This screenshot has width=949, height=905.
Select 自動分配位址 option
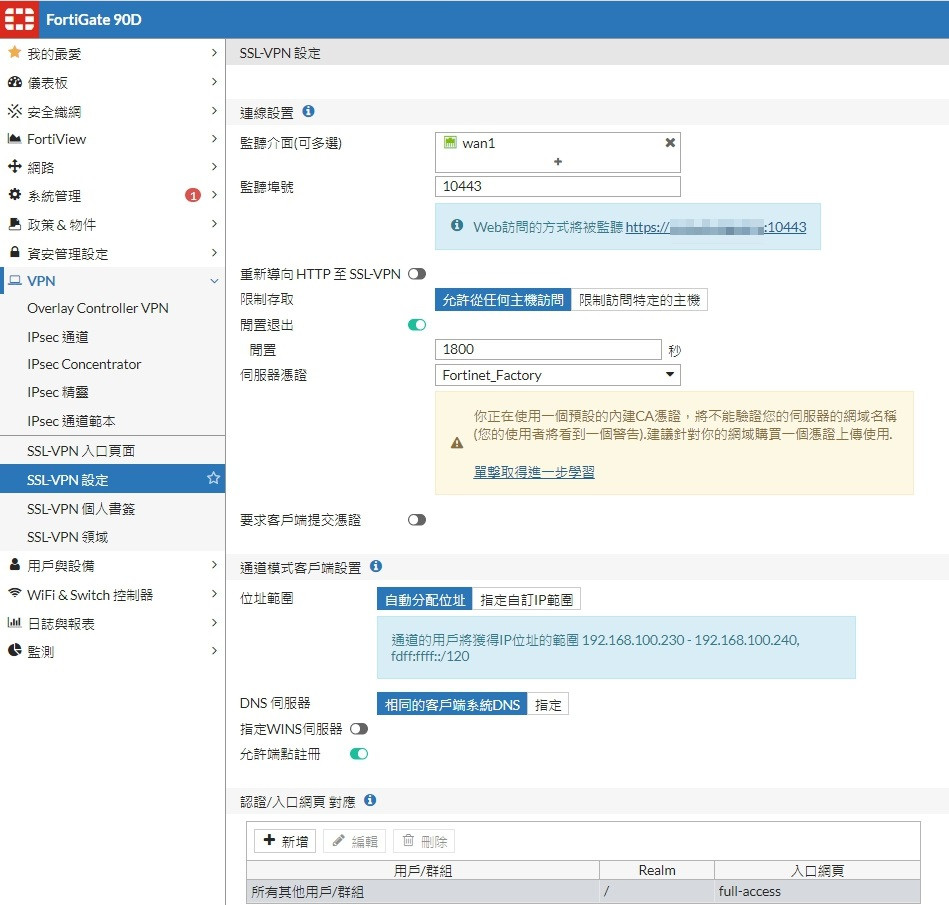coord(425,599)
